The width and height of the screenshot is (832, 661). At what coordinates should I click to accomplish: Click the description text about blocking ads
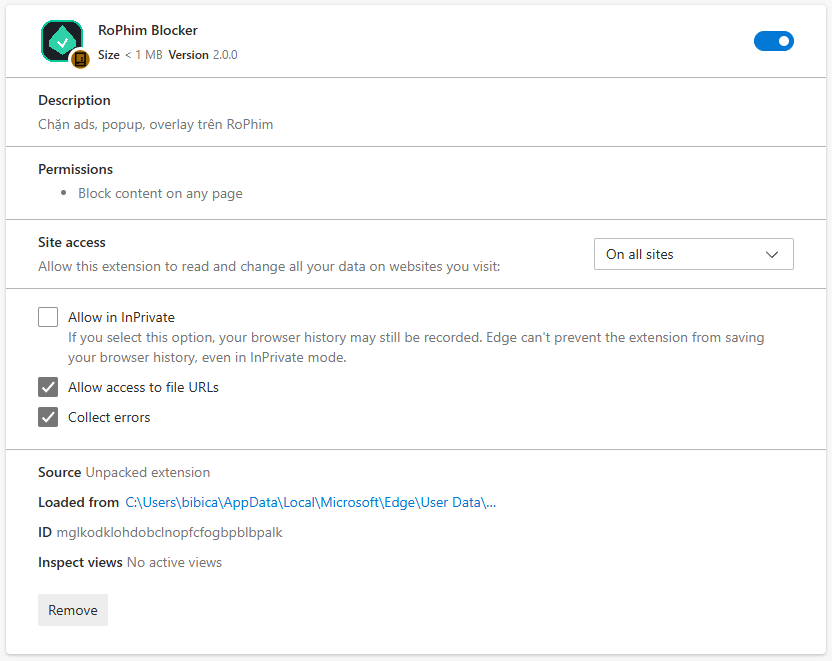(155, 125)
